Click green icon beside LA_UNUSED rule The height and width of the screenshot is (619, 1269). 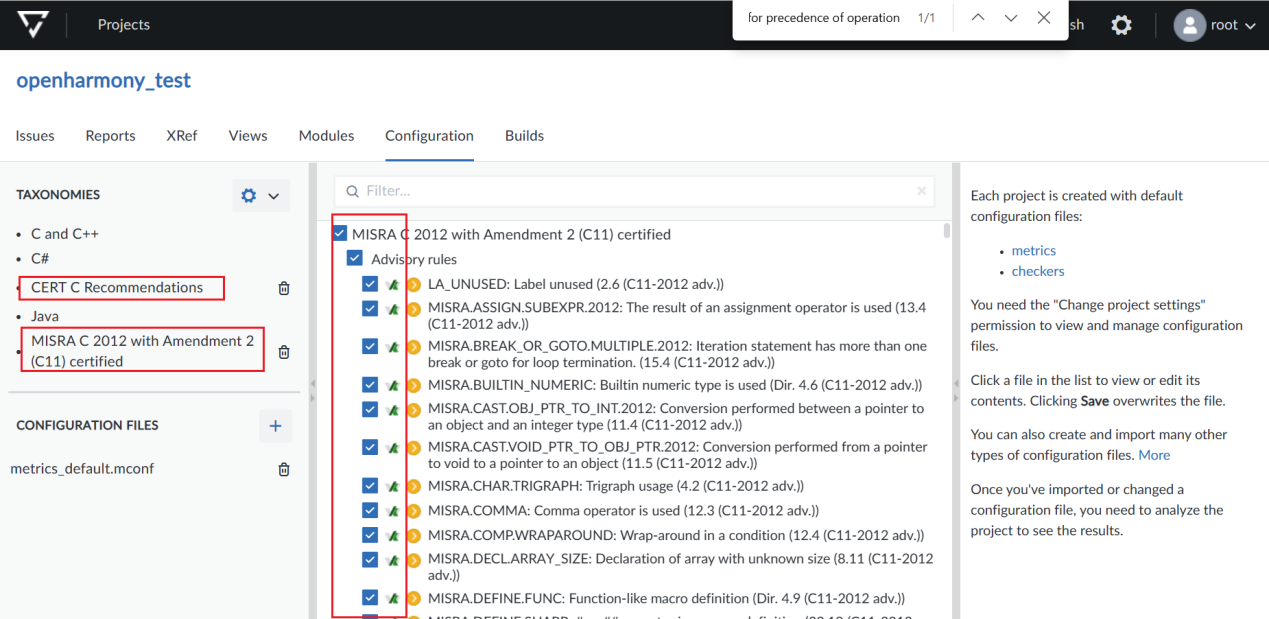coord(393,285)
